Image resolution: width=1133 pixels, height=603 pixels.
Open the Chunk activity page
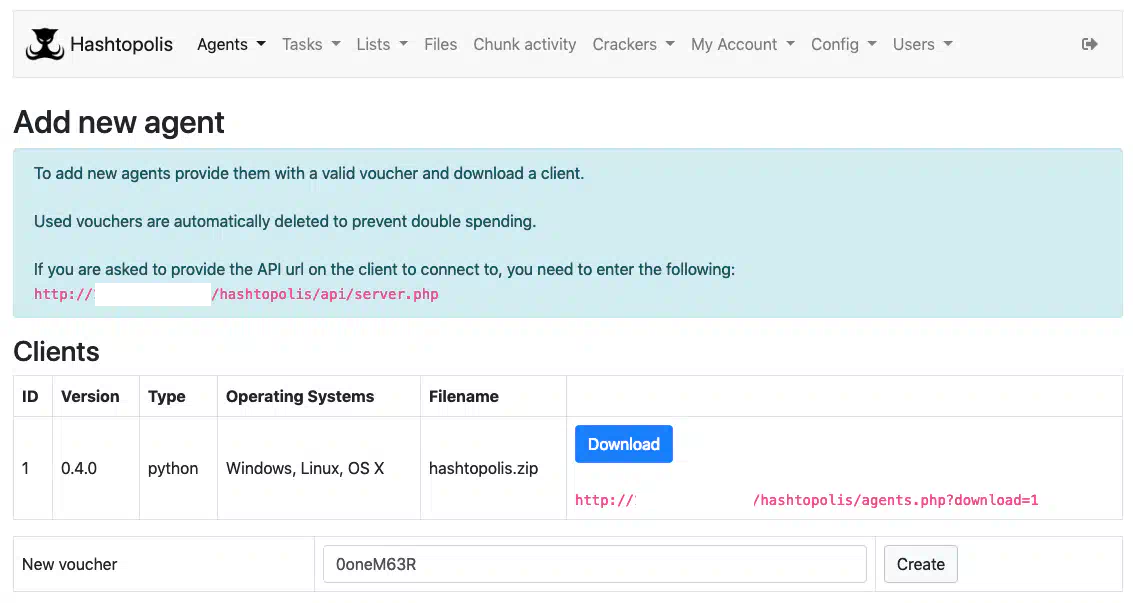tap(525, 44)
